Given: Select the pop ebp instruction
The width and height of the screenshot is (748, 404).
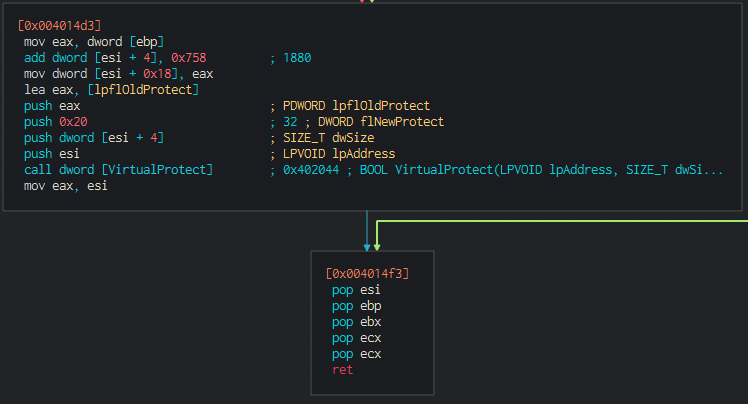Looking at the screenshot, I should [356, 306].
